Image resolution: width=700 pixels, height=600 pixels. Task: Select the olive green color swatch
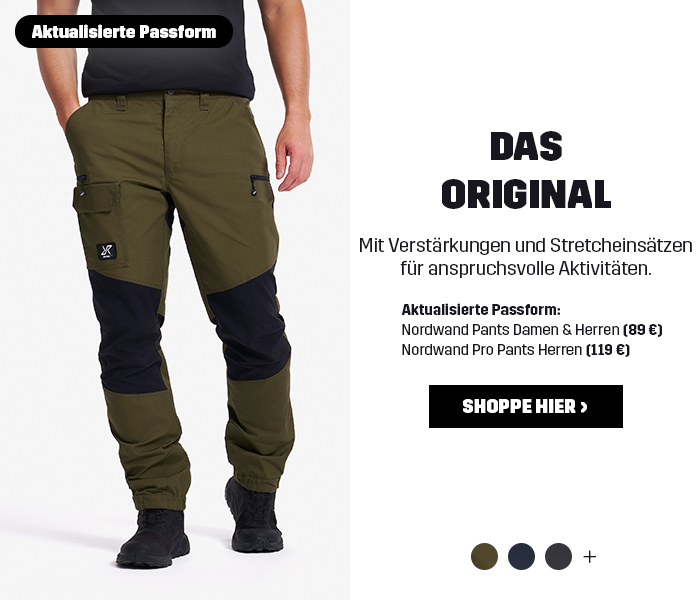pos(484,556)
